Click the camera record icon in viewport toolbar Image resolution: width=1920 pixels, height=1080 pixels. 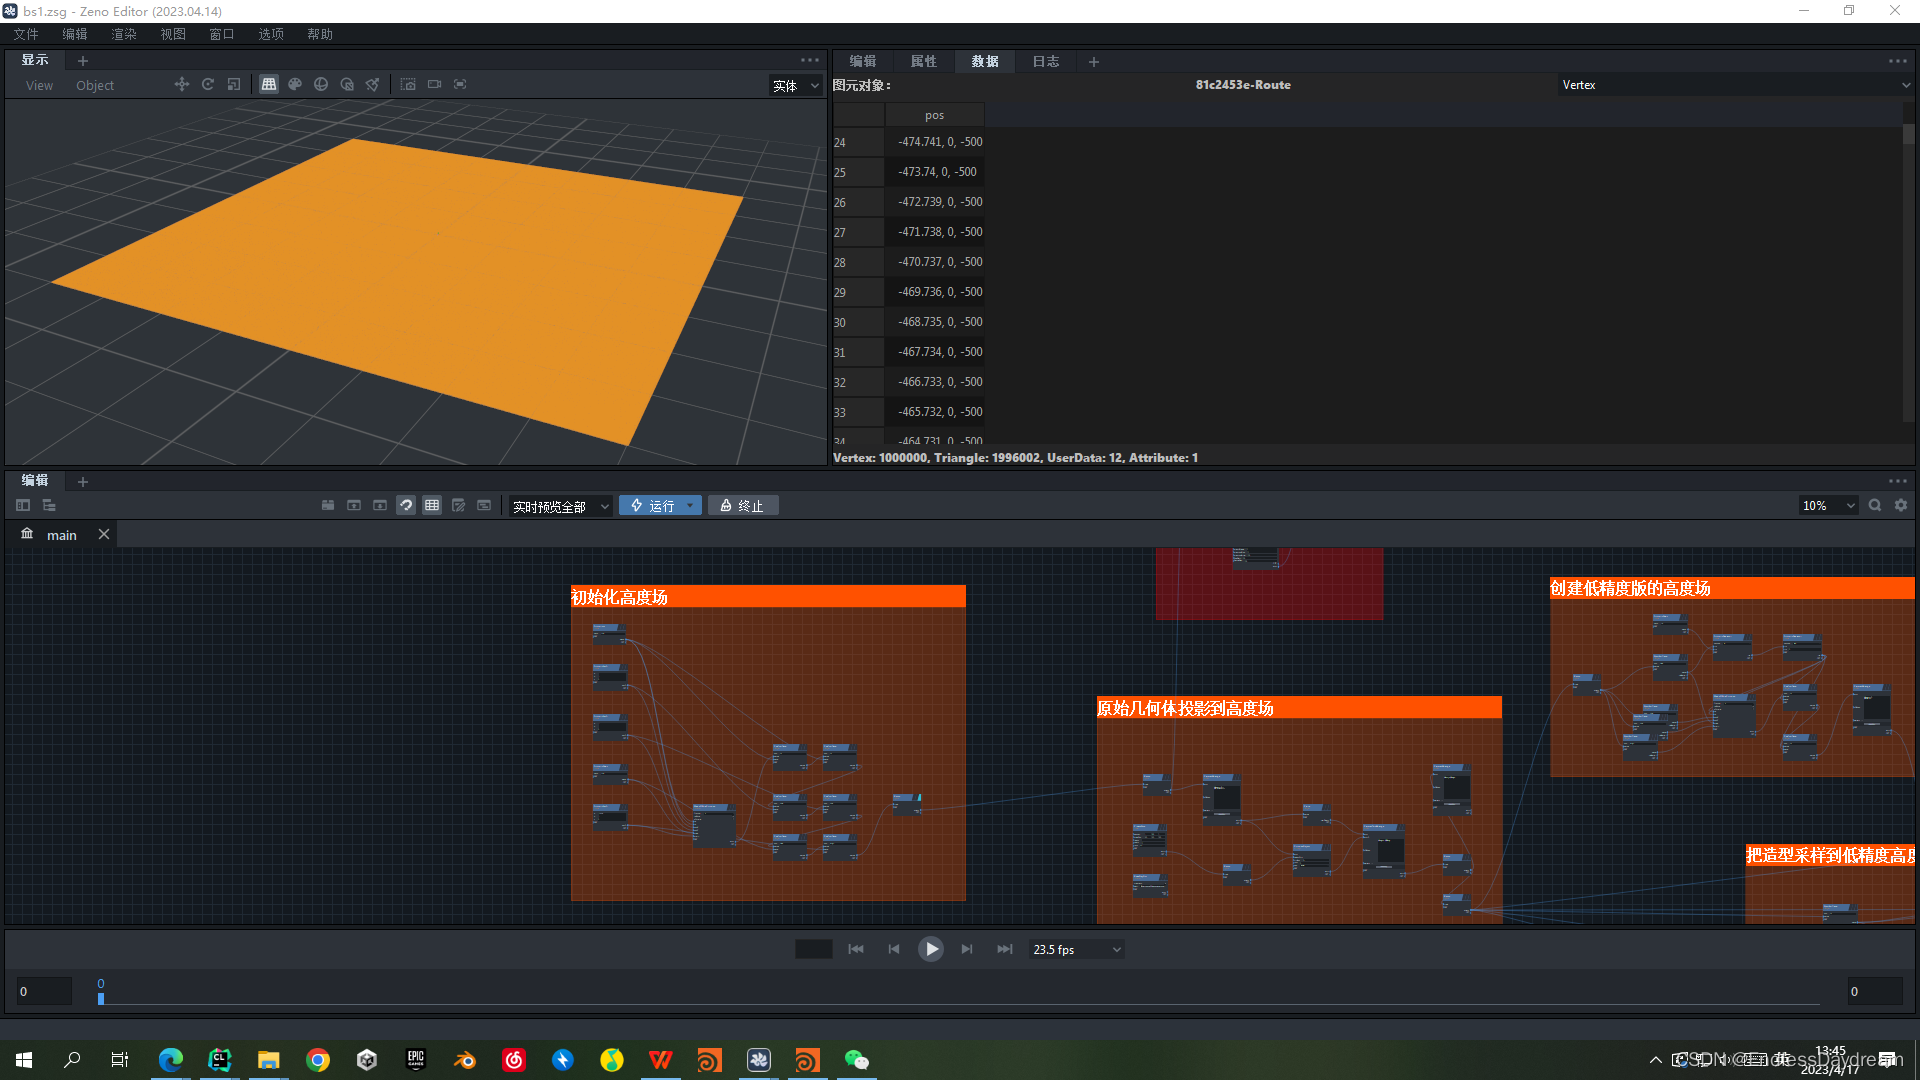pos(434,85)
